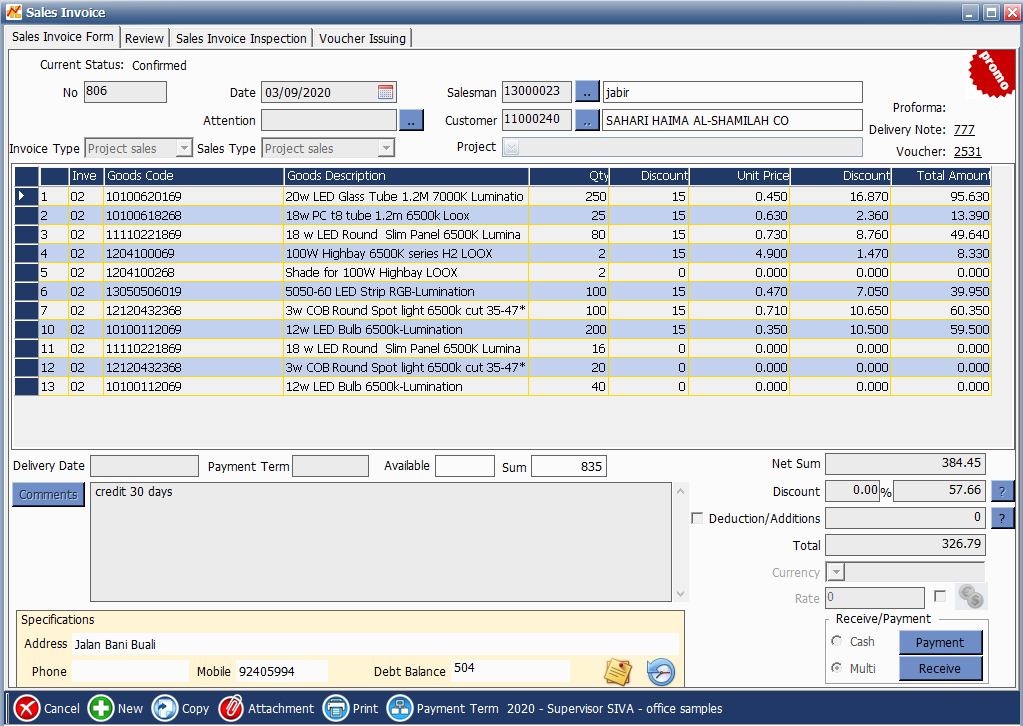Screen dimensions: 1023x726
Task: Enable the Deduction/Additions checkbox
Action: (x=697, y=518)
